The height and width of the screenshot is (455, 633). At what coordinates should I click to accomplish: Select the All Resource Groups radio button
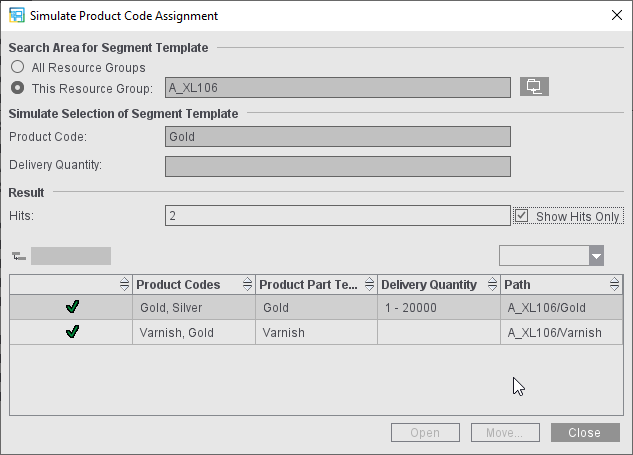click(17, 68)
